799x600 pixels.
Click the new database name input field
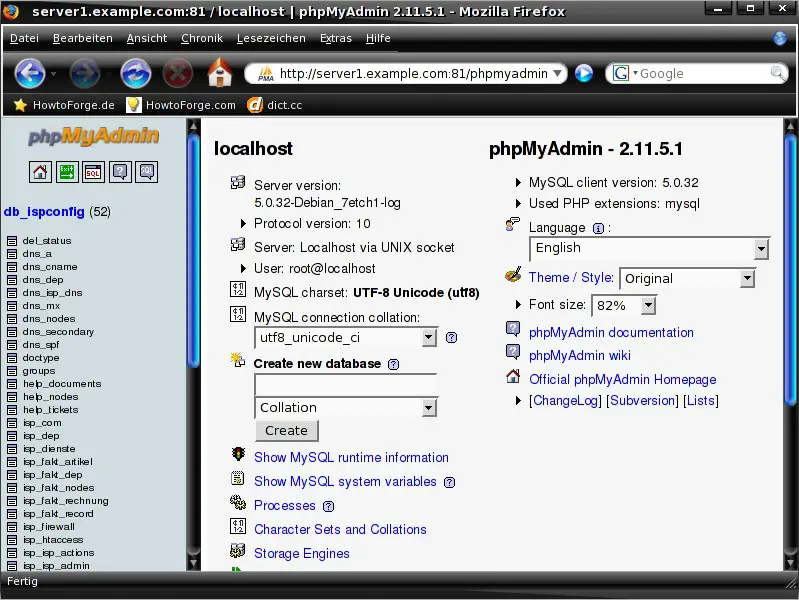(x=345, y=385)
